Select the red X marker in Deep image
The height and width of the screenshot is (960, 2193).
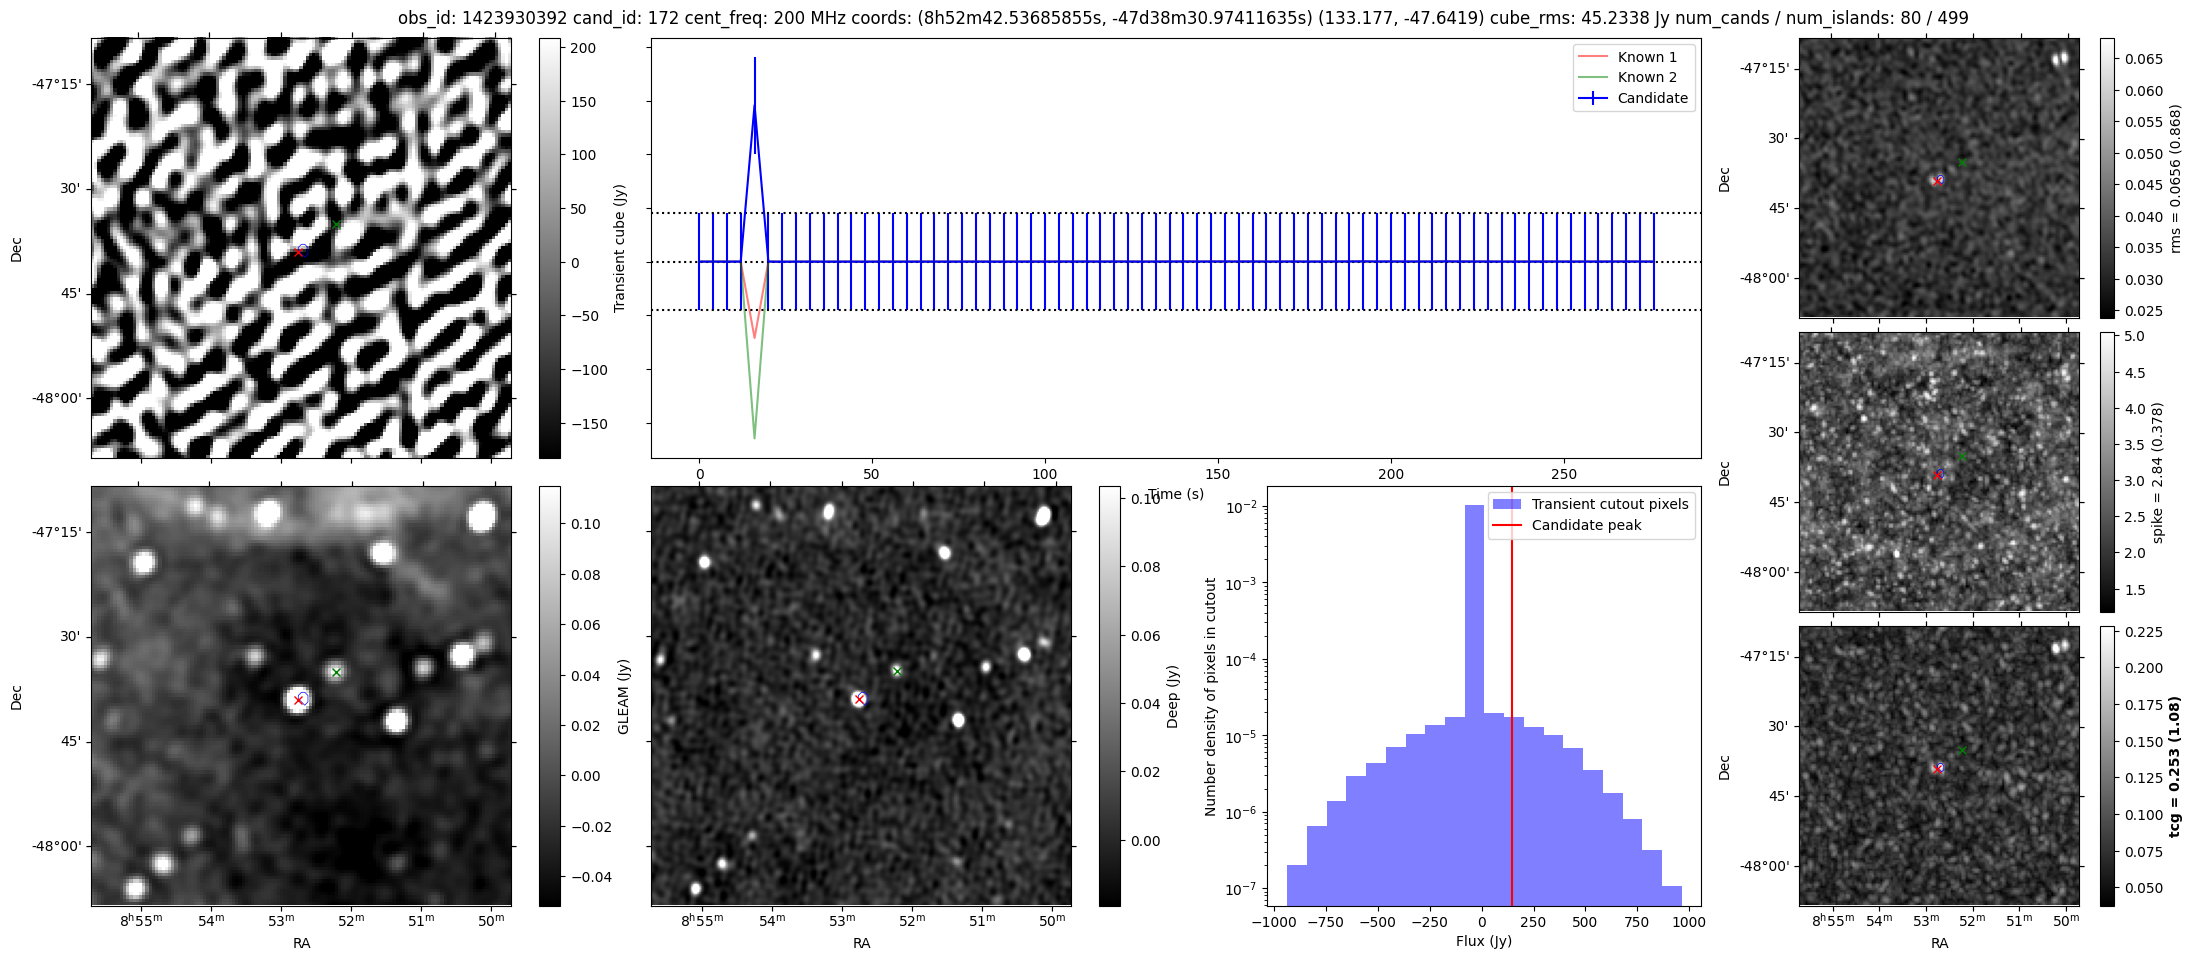(x=859, y=700)
